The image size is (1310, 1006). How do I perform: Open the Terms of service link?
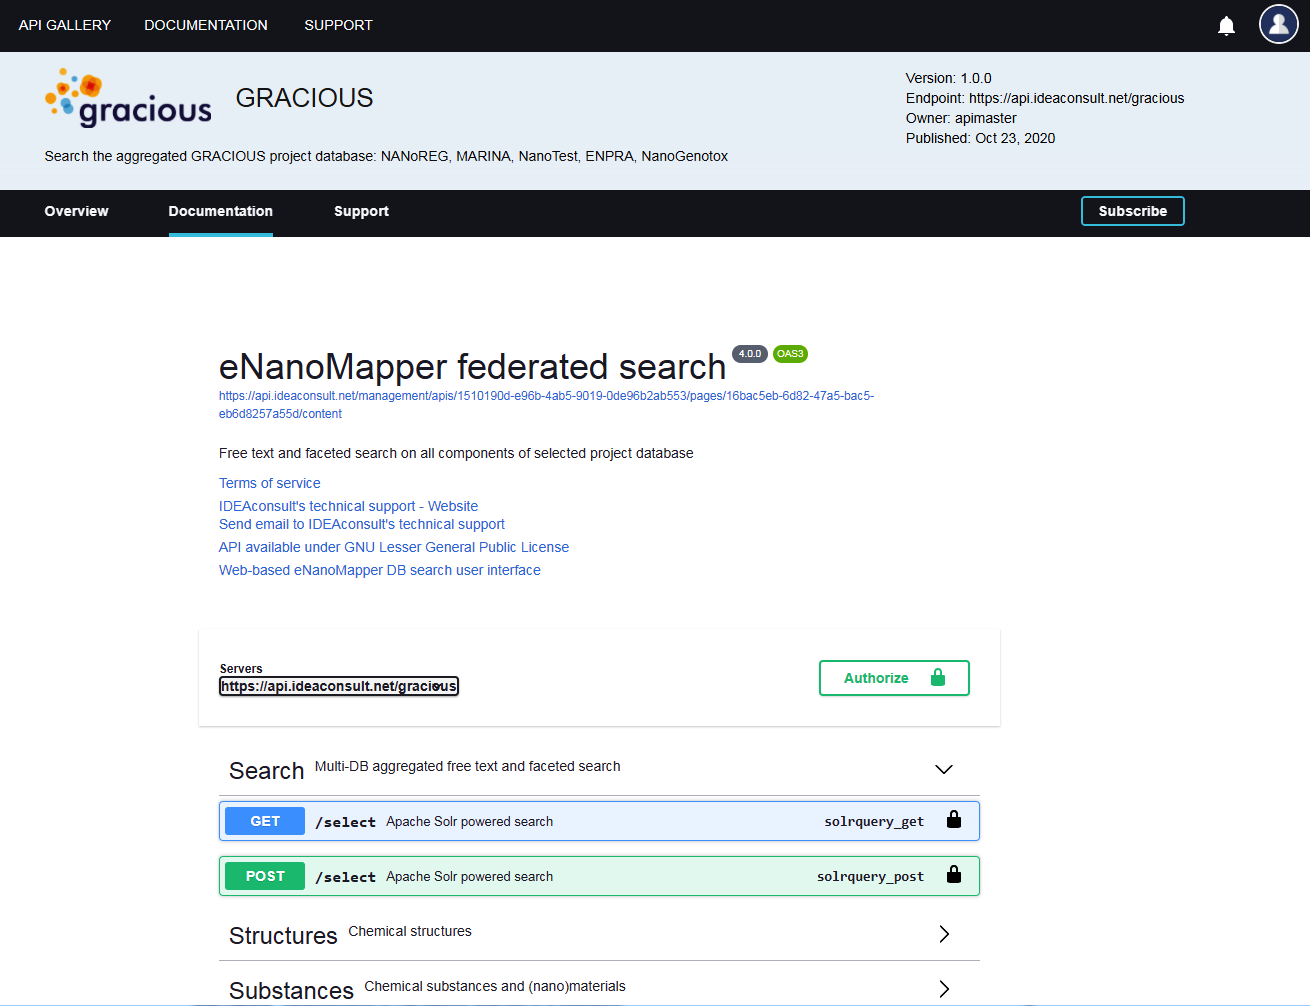pyautogui.click(x=270, y=483)
